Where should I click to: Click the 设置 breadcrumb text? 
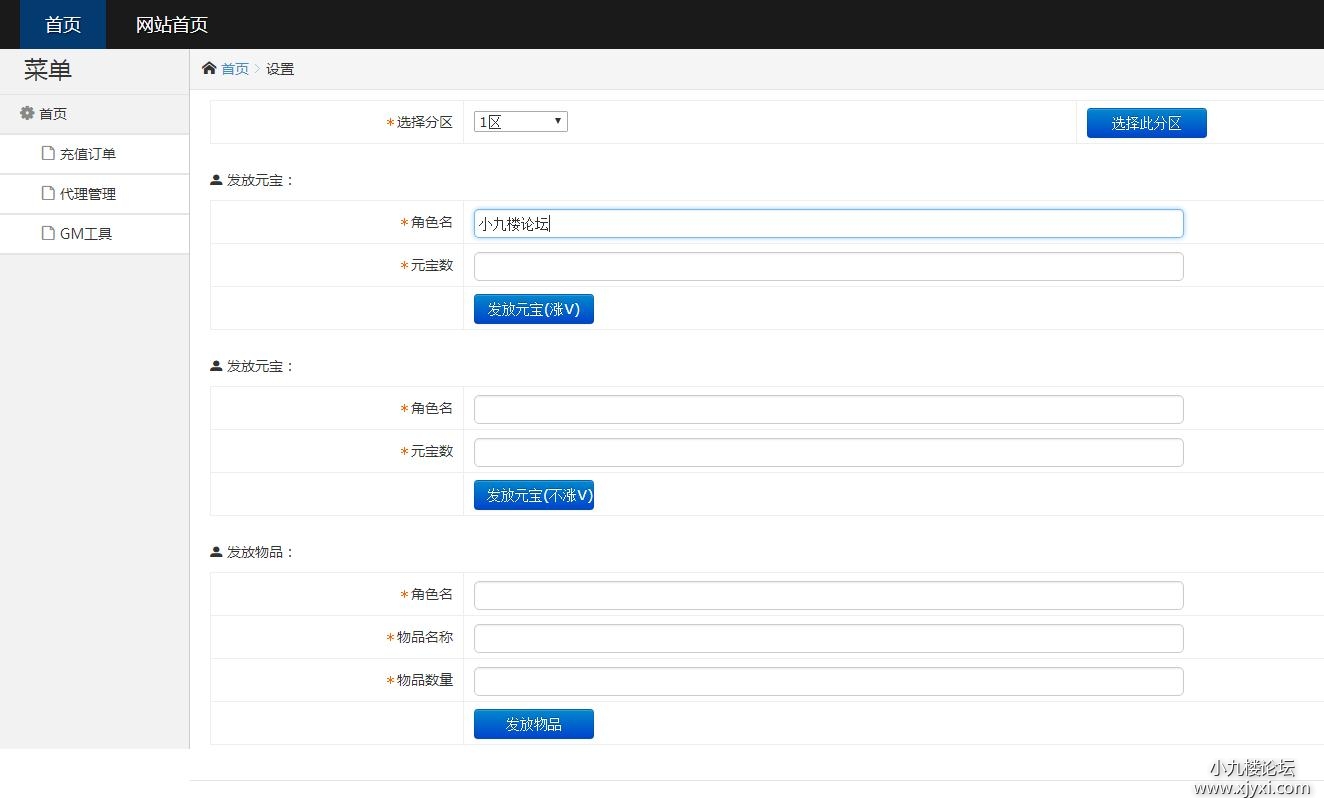280,69
